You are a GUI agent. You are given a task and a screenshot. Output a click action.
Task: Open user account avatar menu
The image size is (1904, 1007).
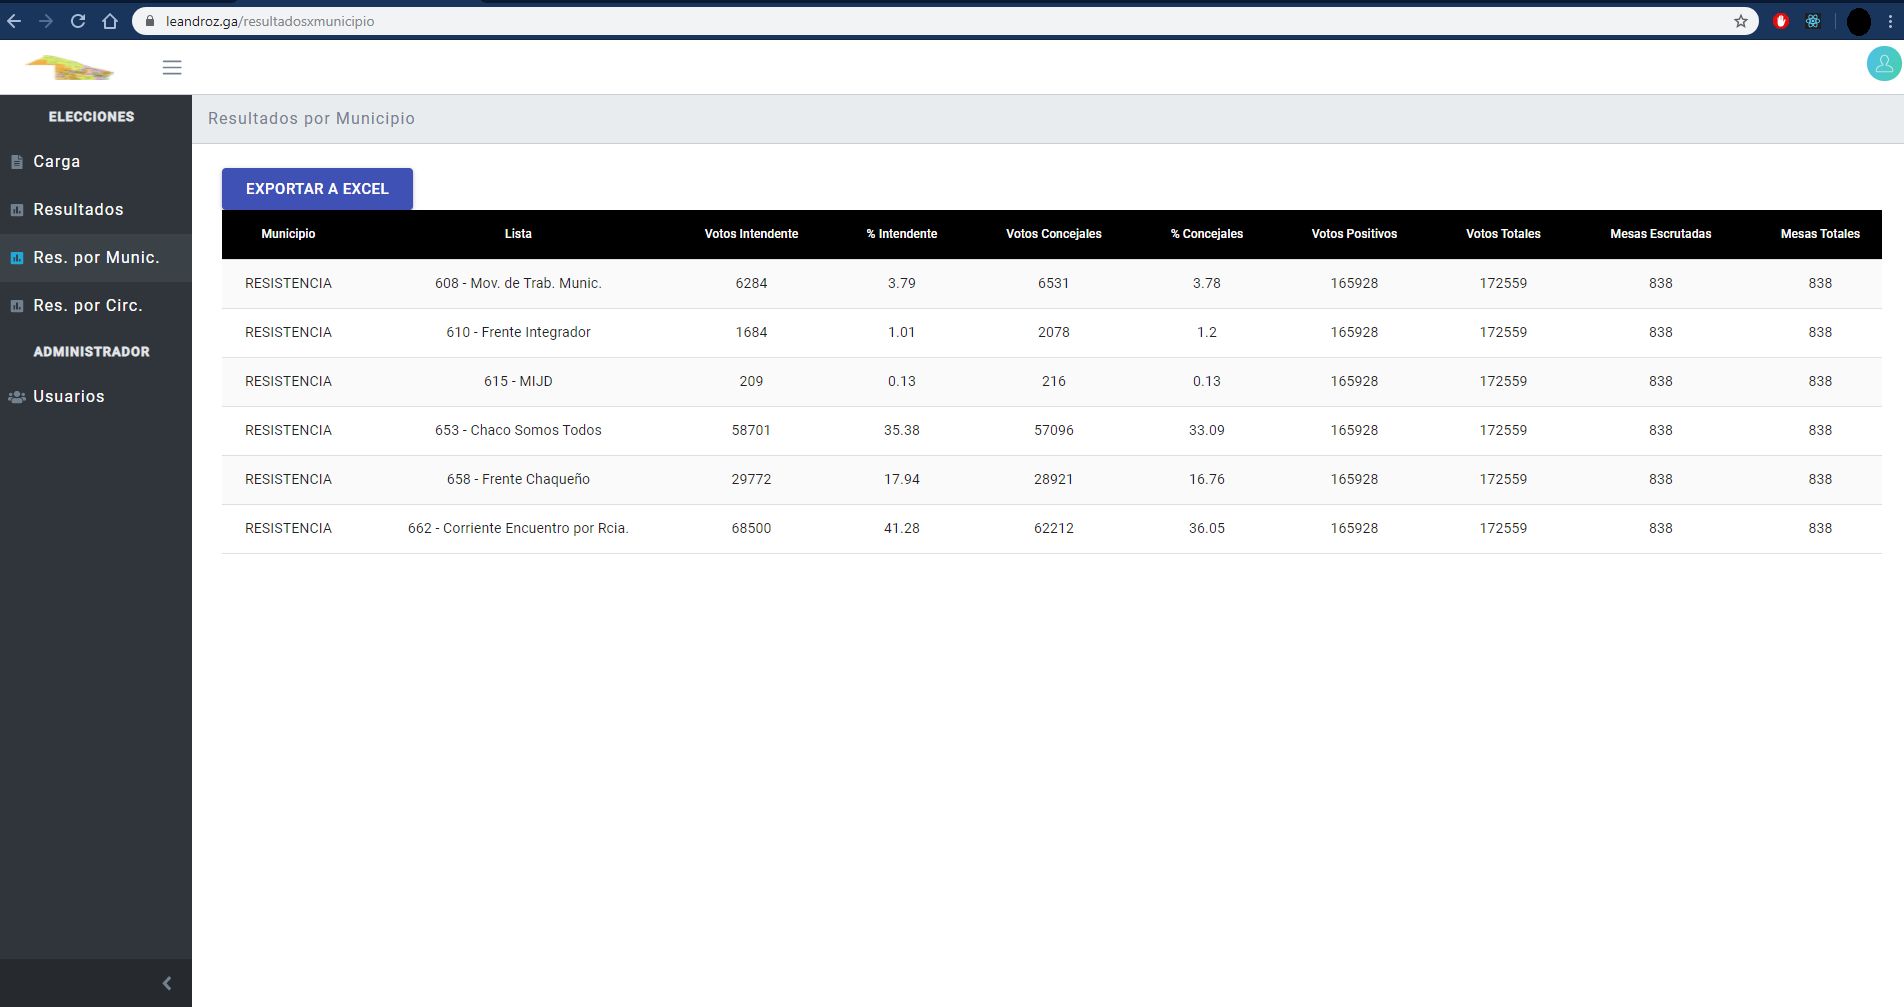(x=1884, y=64)
